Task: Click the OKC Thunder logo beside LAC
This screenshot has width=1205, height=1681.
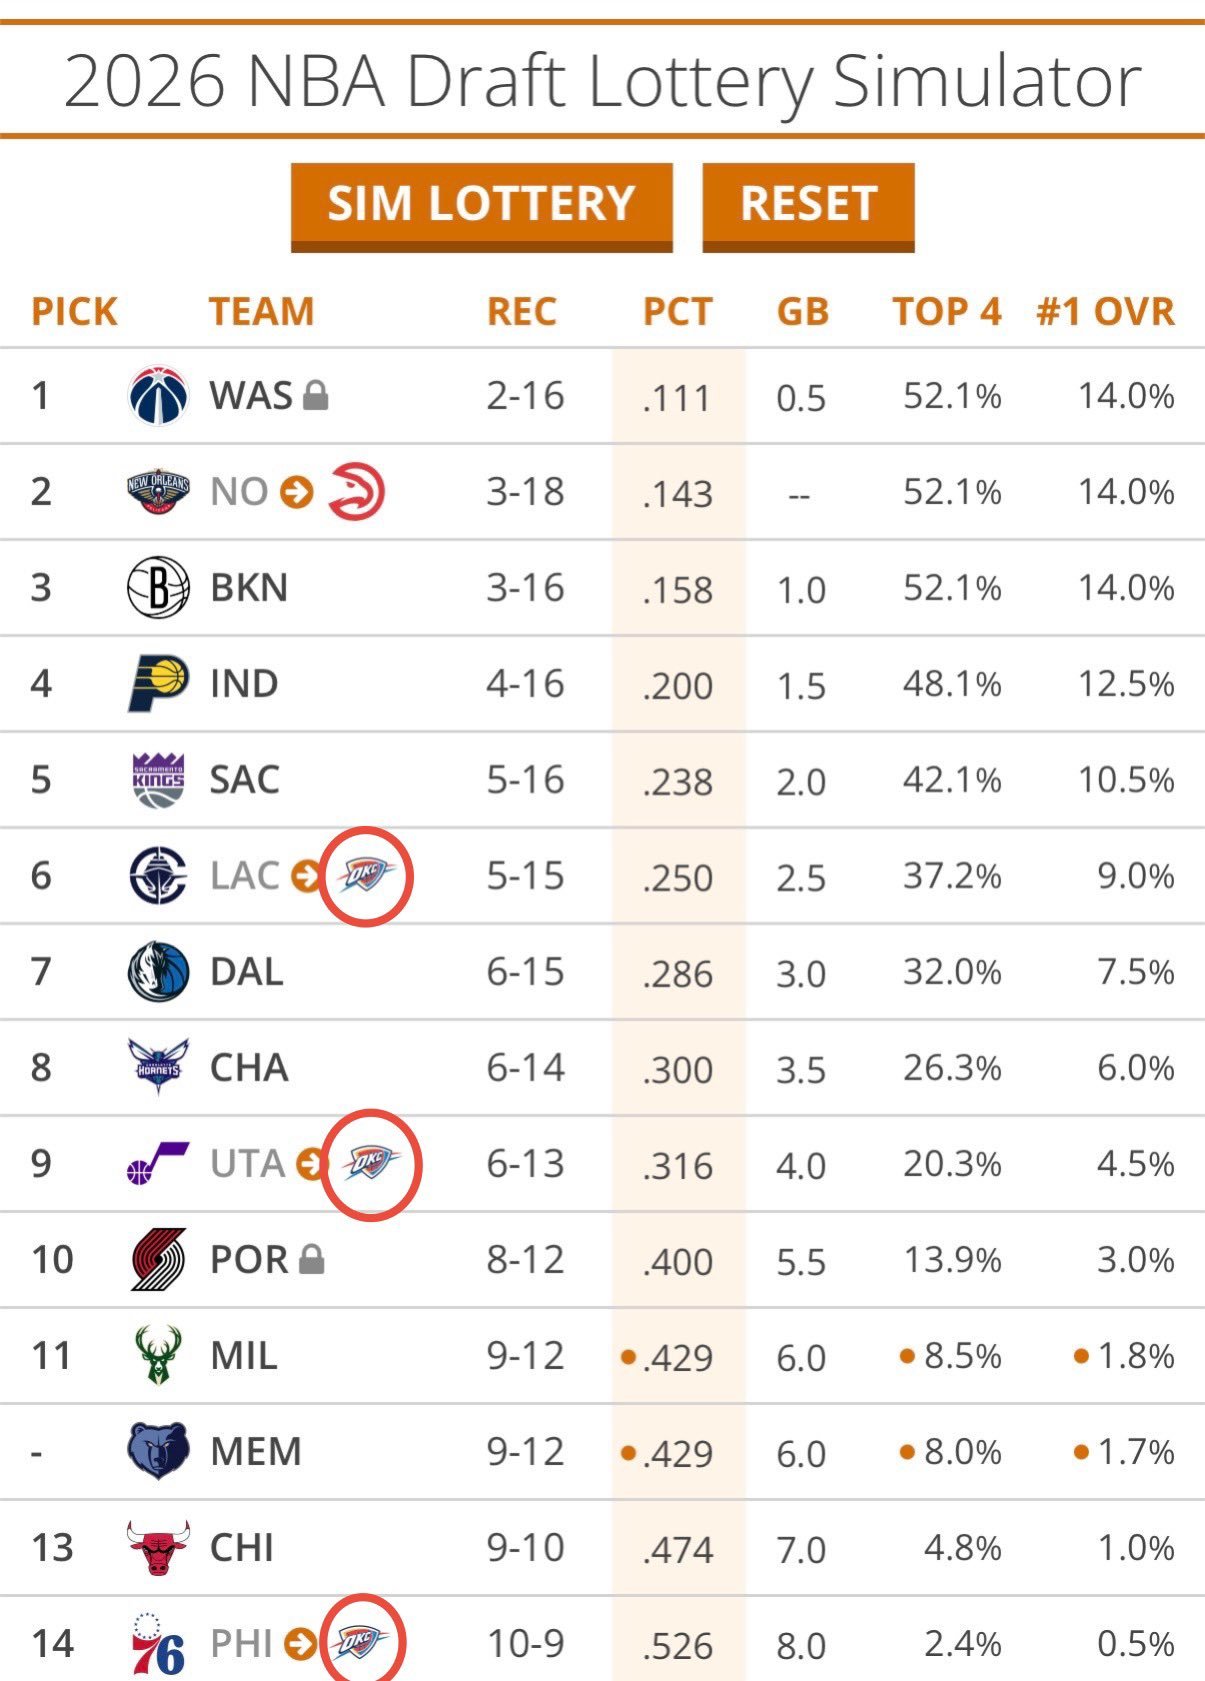Action: [x=366, y=875]
